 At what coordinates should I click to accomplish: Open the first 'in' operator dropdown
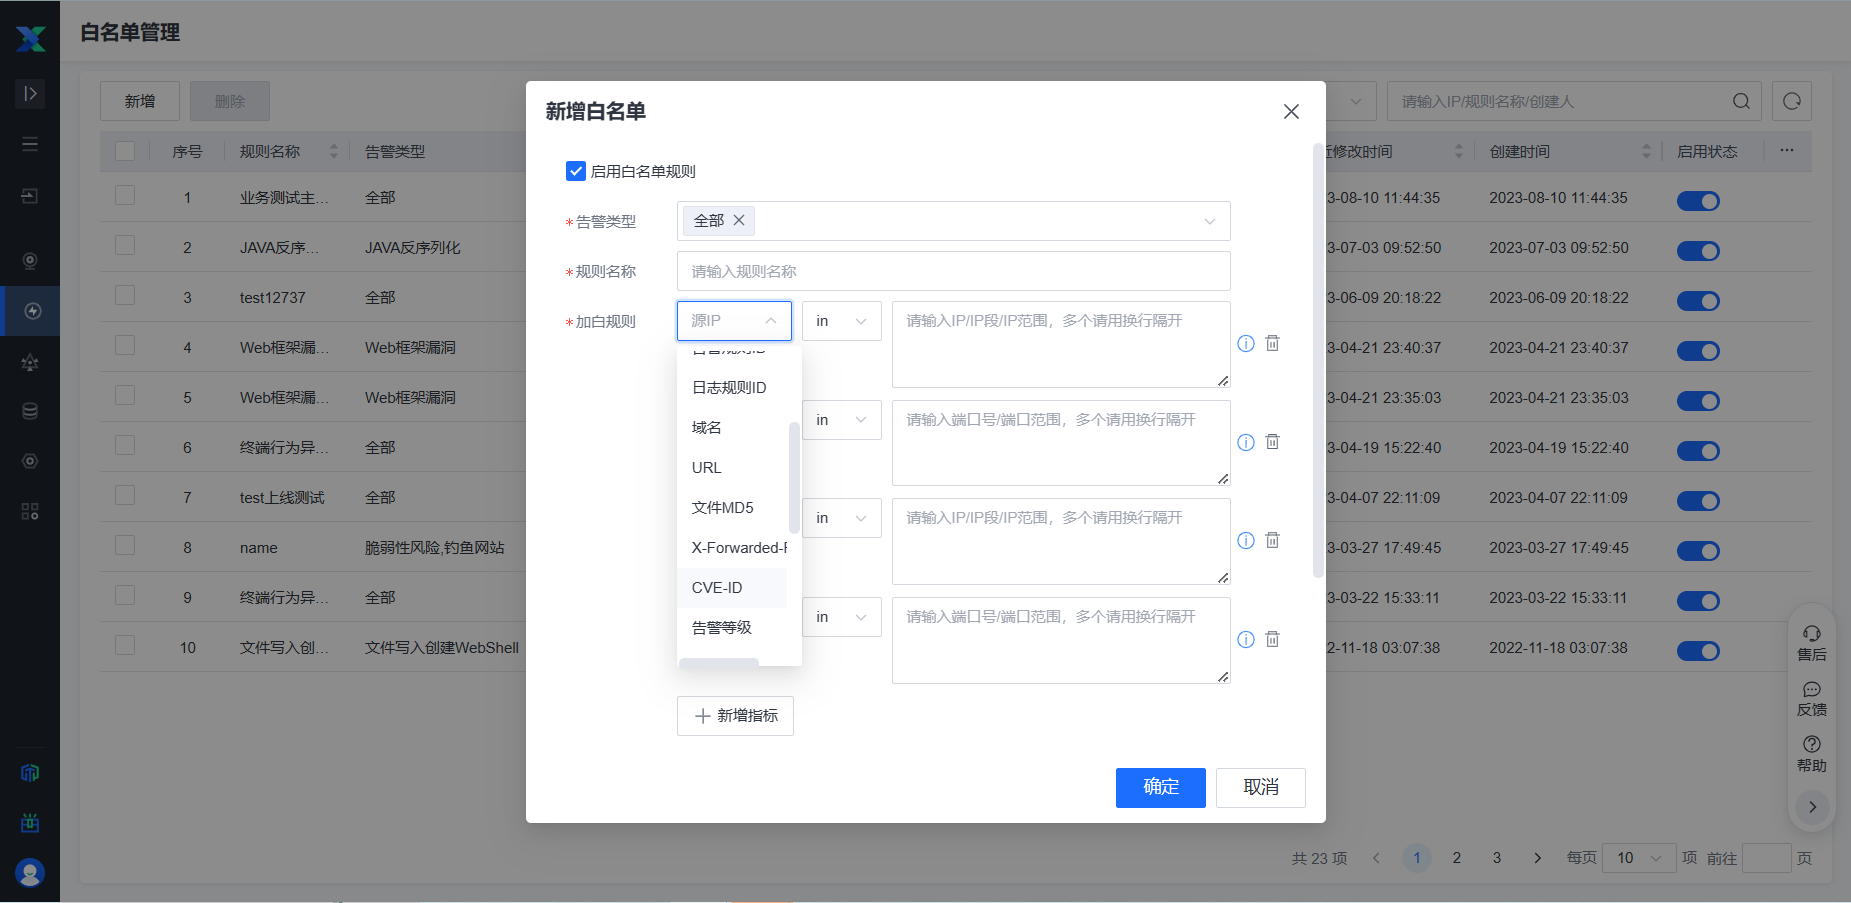(x=841, y=321)
